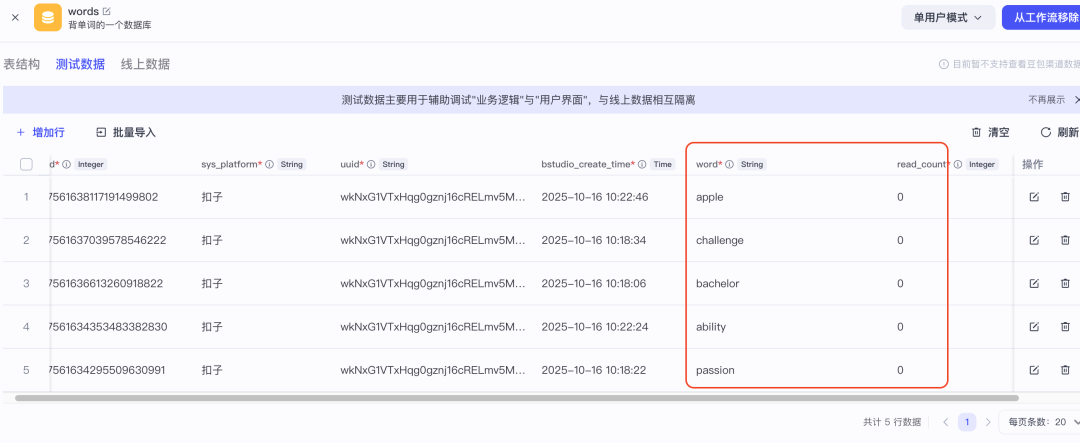Toggle the select-all header checkbox

point(26,164)
